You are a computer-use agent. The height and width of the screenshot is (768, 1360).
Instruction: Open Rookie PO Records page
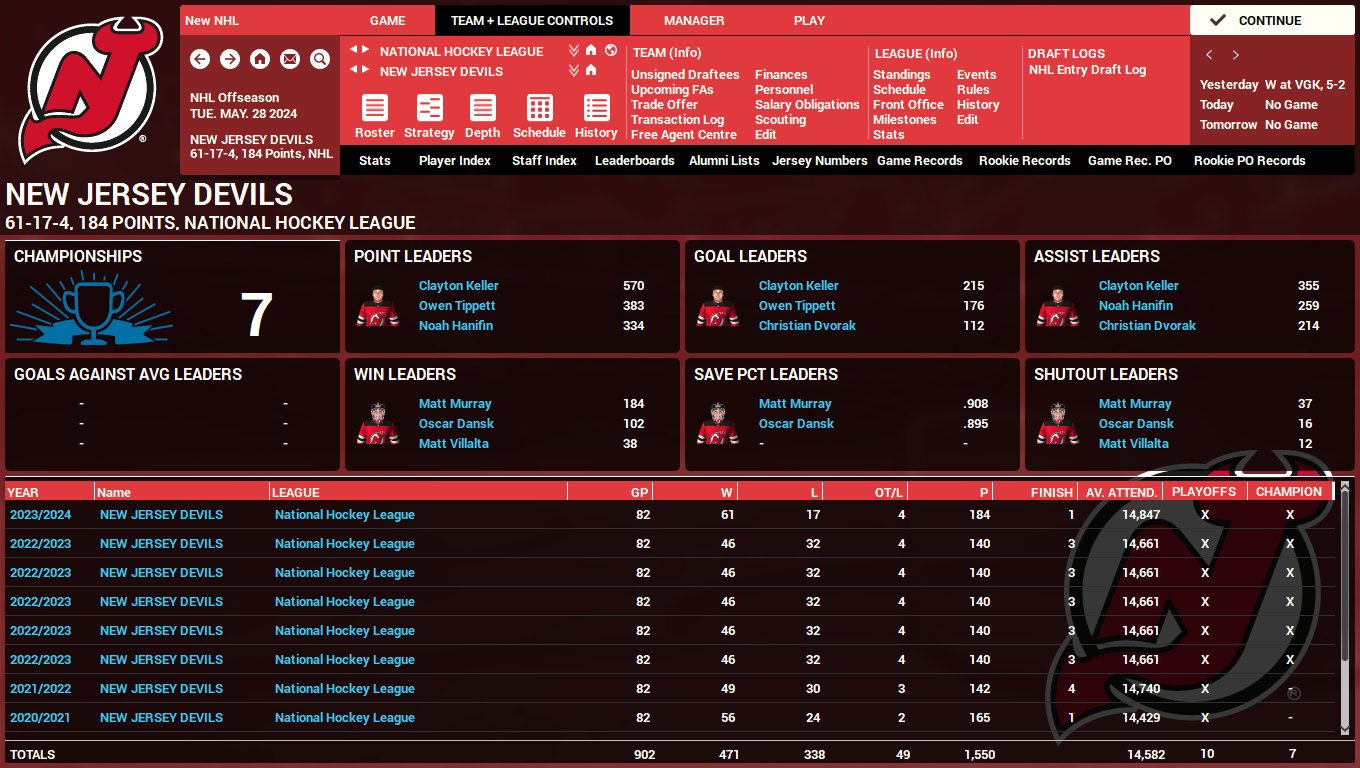point(1250,160)
